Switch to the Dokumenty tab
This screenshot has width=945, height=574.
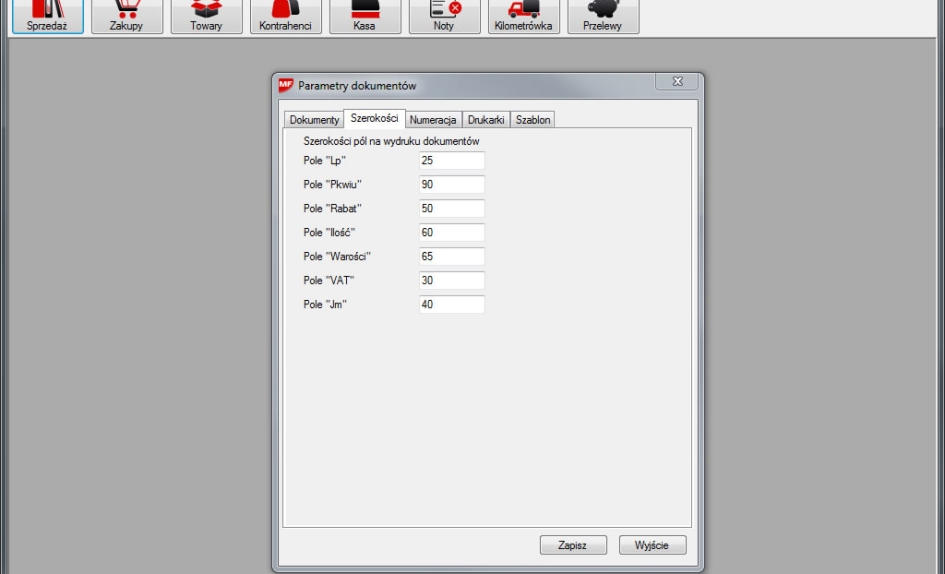click(x=314, y=120)
